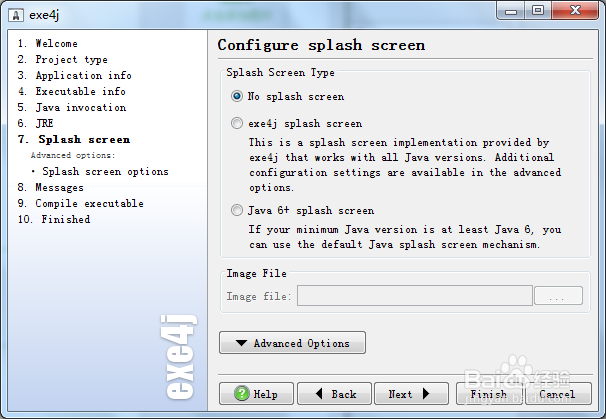This screenshot has height=419, width=606.
Task: Click the Back button
Action: (334, 393)
